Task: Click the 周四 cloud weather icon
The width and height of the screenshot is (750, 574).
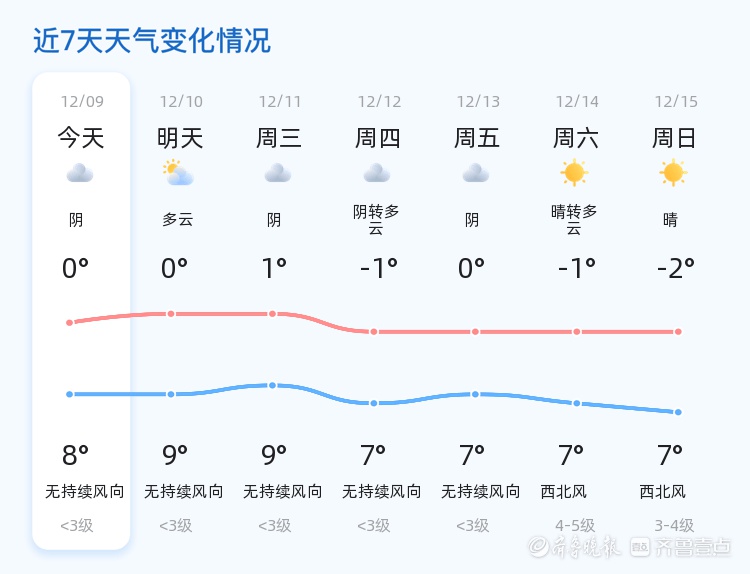Action: pos(377,174)
